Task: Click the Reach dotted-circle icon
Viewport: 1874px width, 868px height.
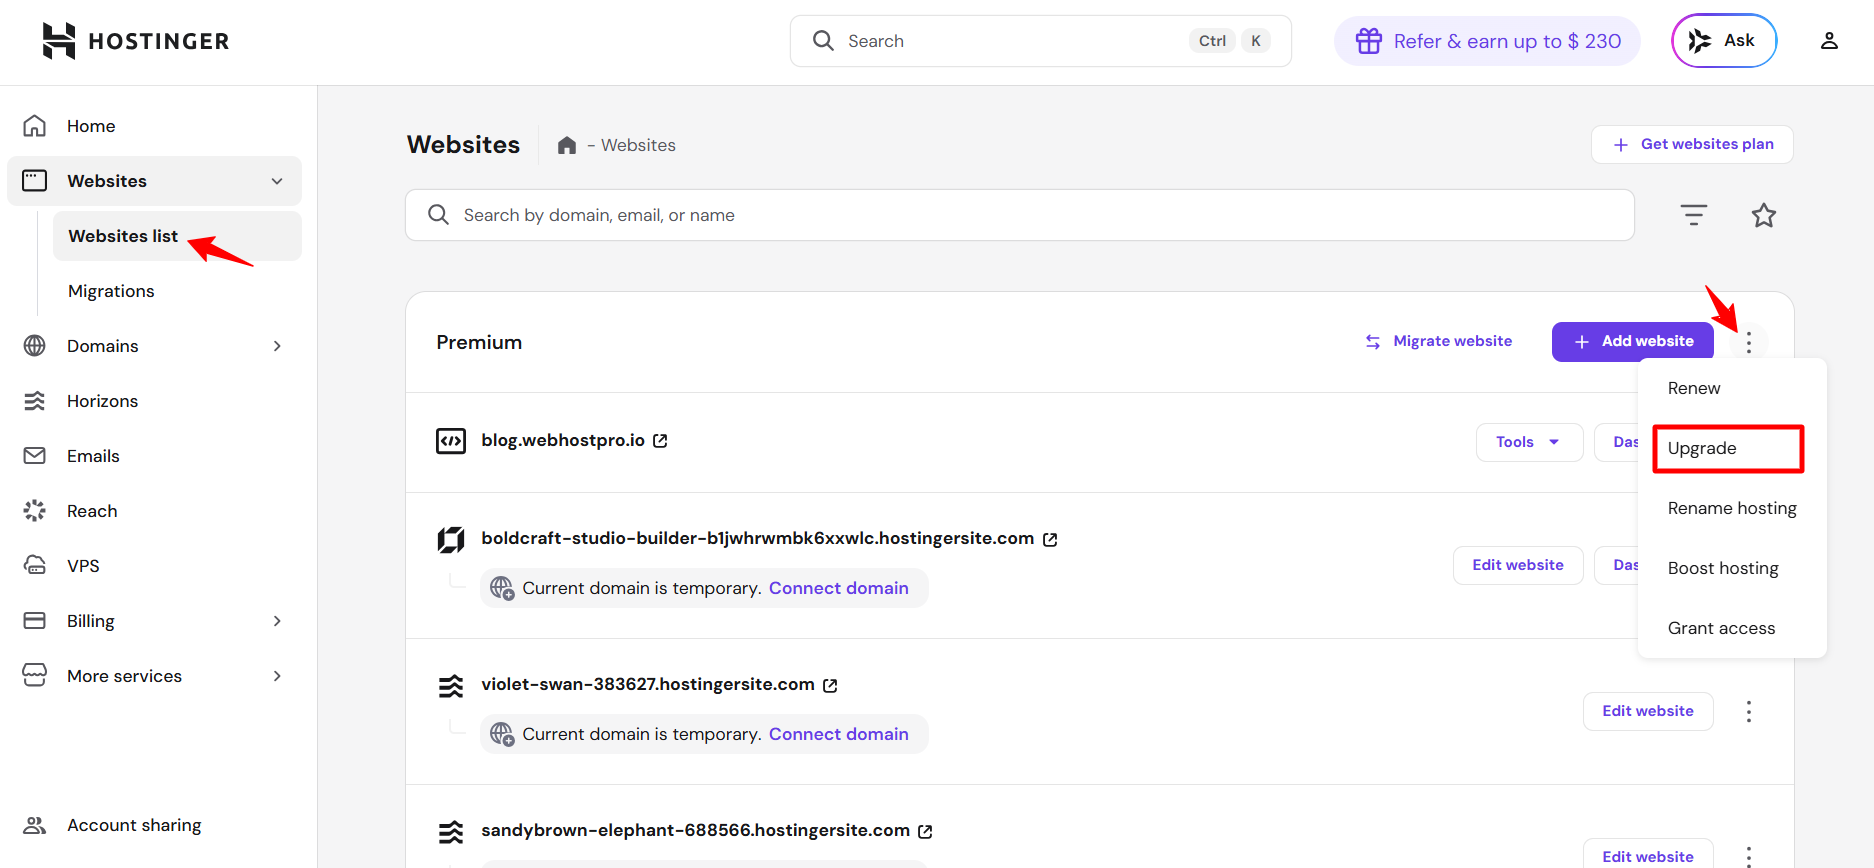Action: (35, 511)
